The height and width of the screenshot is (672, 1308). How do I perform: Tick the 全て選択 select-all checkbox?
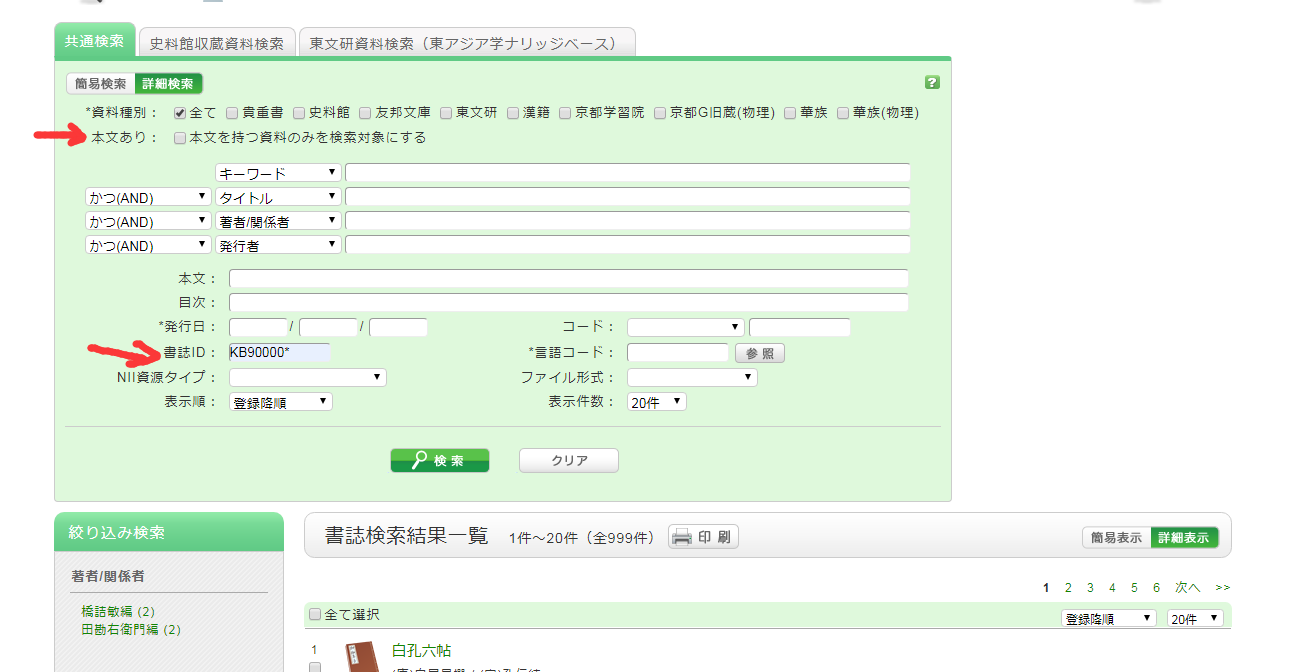coord(316,615)
